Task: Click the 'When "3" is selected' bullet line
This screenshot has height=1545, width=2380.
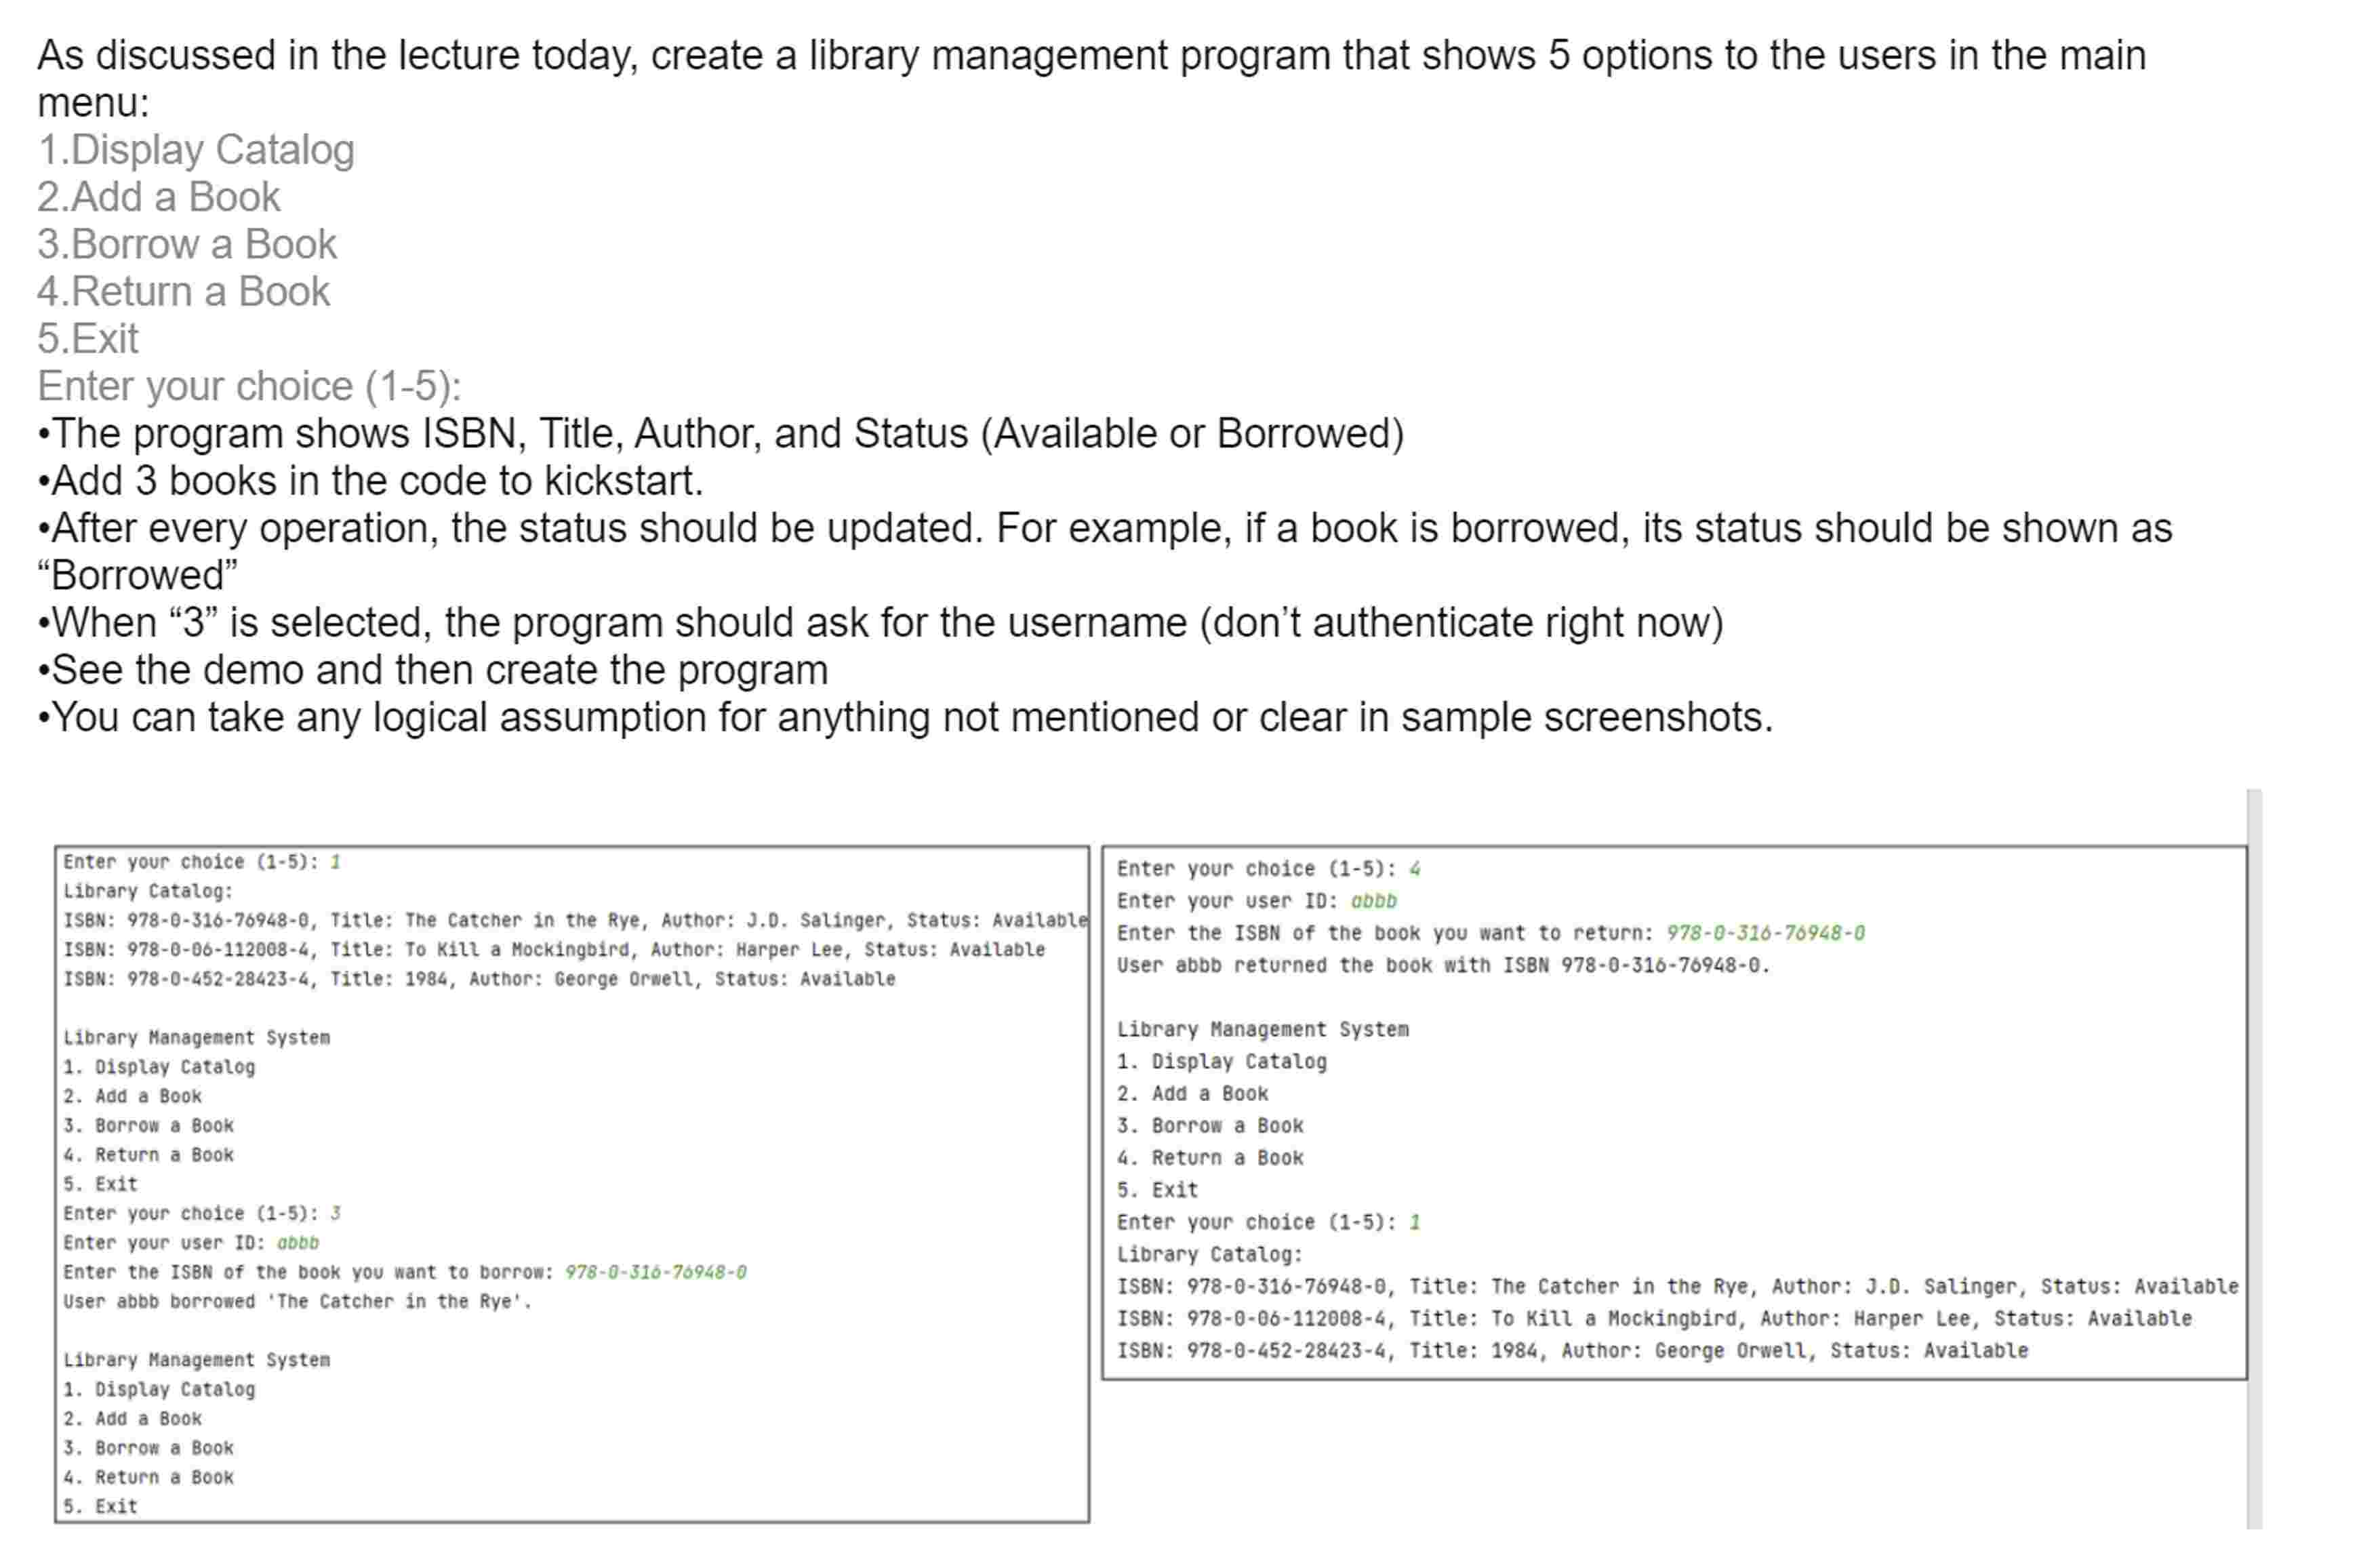Action: (x=880, y=623)
